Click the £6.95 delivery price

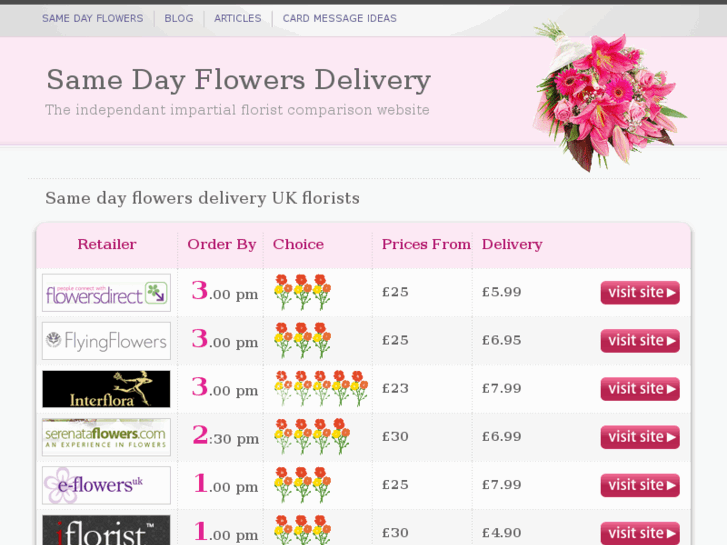click(502, 340)
